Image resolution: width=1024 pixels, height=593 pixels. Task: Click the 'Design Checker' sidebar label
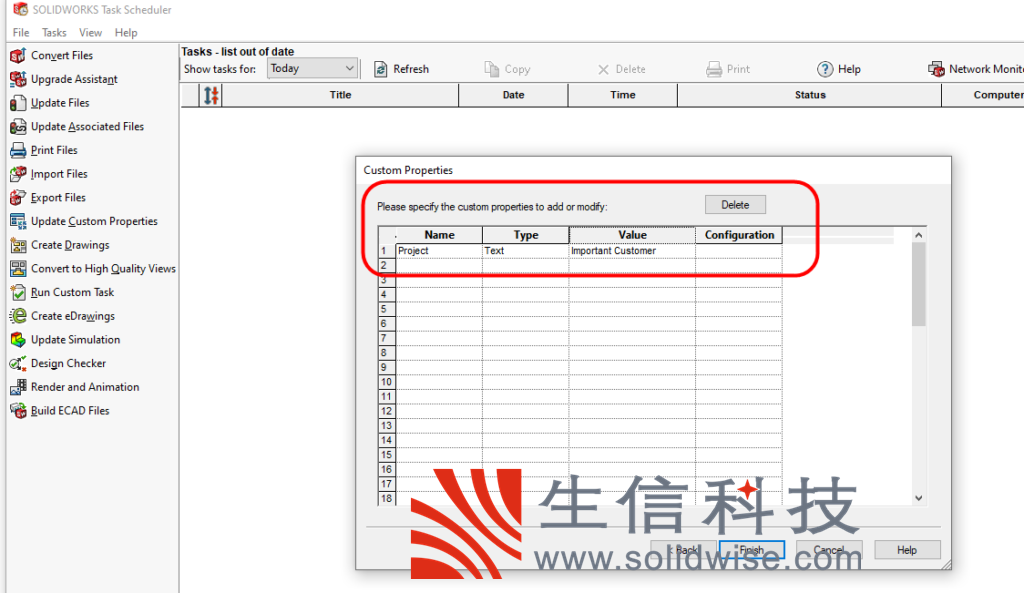pyautogui.click(x=68, y=363)
